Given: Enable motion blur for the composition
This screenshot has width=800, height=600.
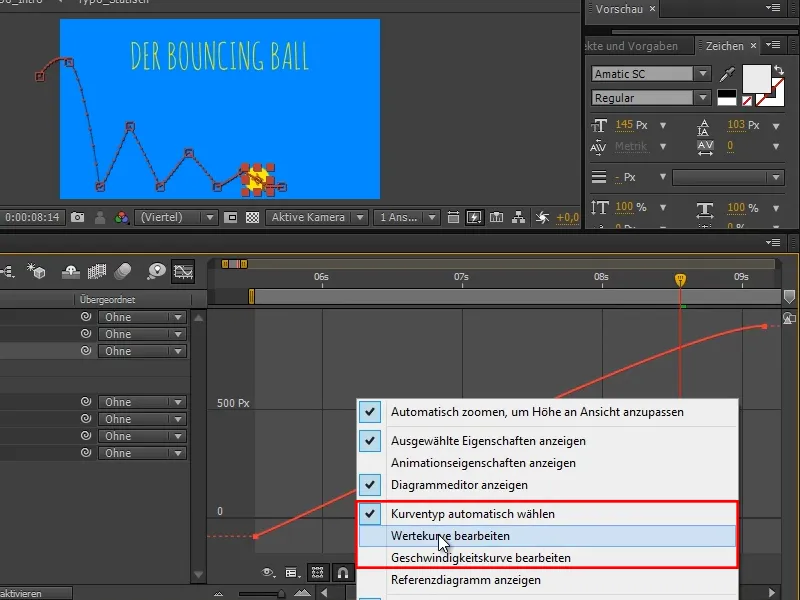Looking at the screenshot, I should click(123, 272).
